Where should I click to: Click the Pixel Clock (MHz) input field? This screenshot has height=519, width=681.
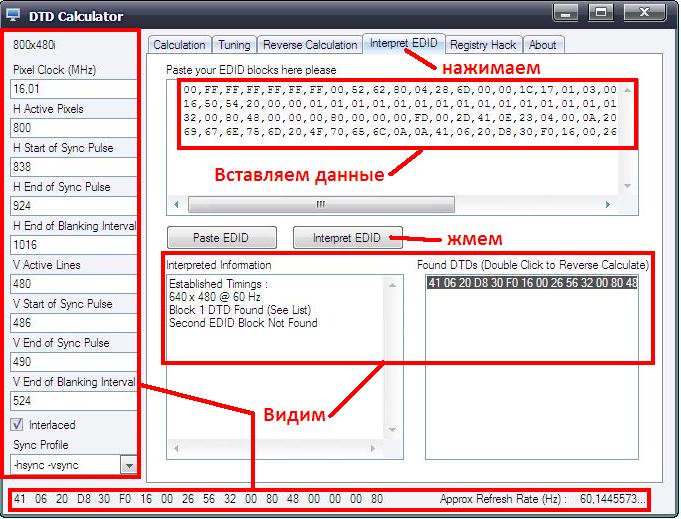[73, 89]
